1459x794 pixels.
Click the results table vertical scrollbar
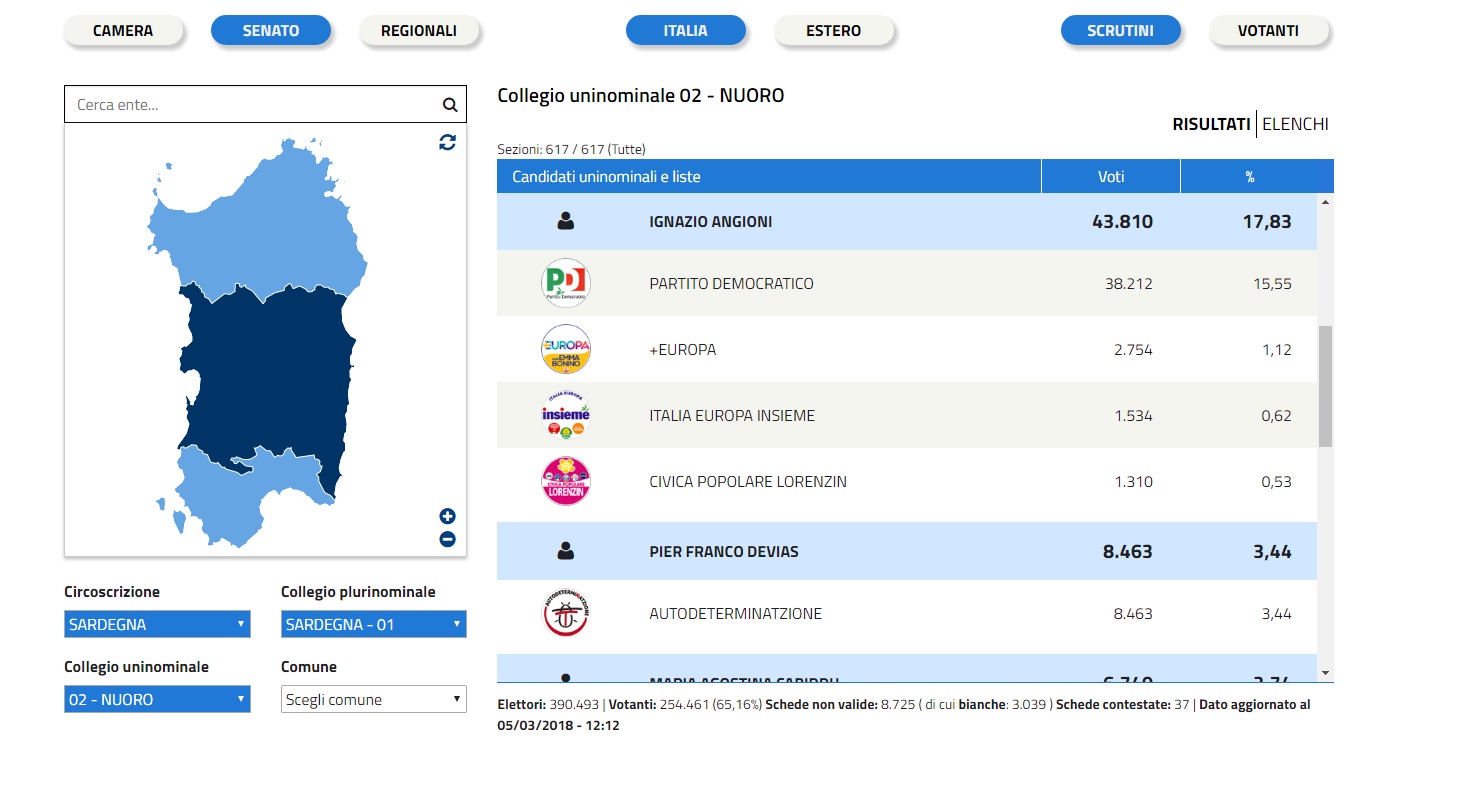coord(1325,385)
